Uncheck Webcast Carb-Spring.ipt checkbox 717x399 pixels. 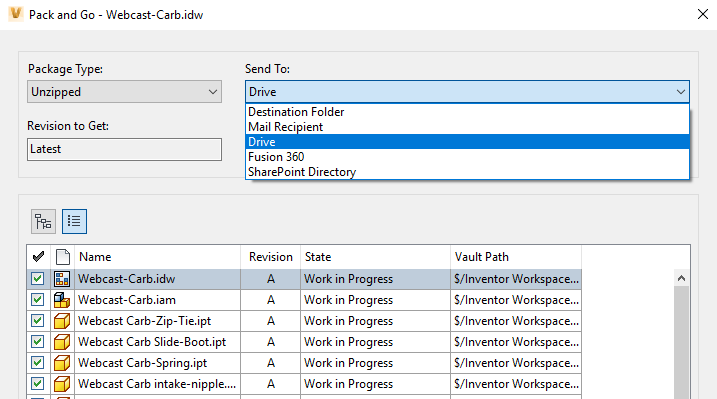click(37, 362)
